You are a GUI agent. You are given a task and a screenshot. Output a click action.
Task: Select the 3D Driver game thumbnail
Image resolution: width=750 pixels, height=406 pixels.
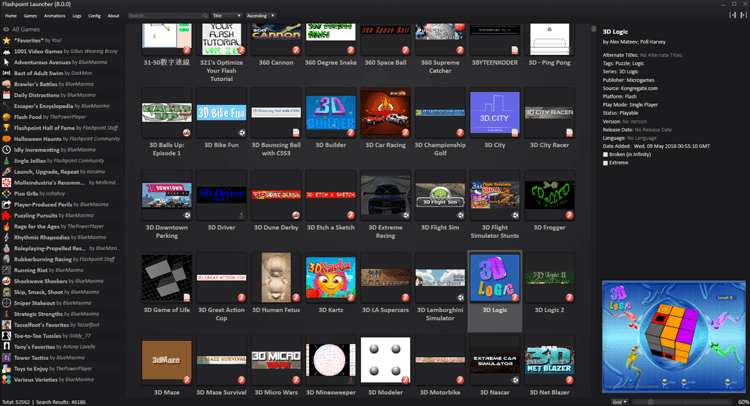[221, 196]
